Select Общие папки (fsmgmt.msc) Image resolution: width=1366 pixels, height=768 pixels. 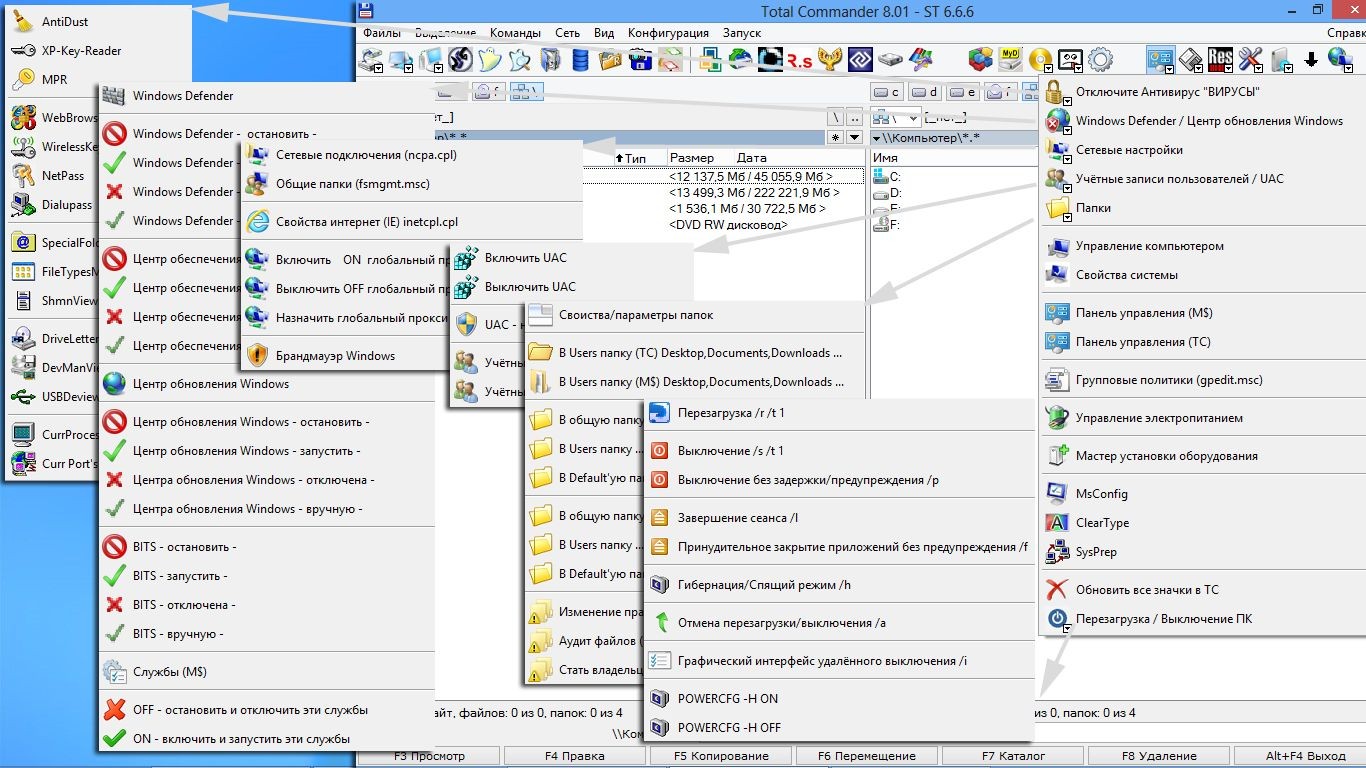(413, 183)
